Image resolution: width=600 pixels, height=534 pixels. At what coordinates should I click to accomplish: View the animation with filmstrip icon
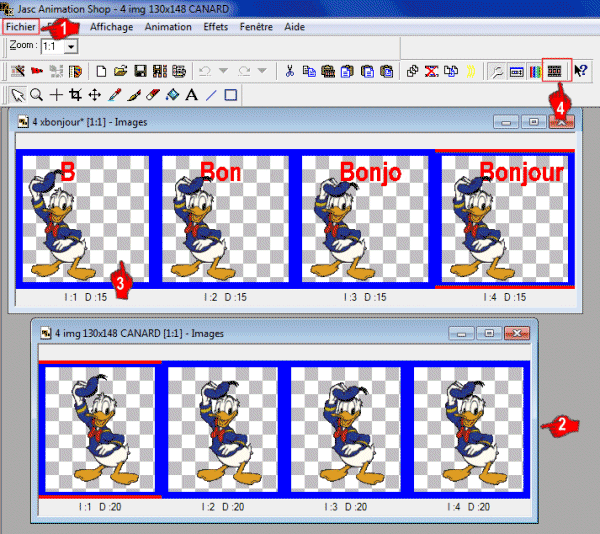point(554,71)
